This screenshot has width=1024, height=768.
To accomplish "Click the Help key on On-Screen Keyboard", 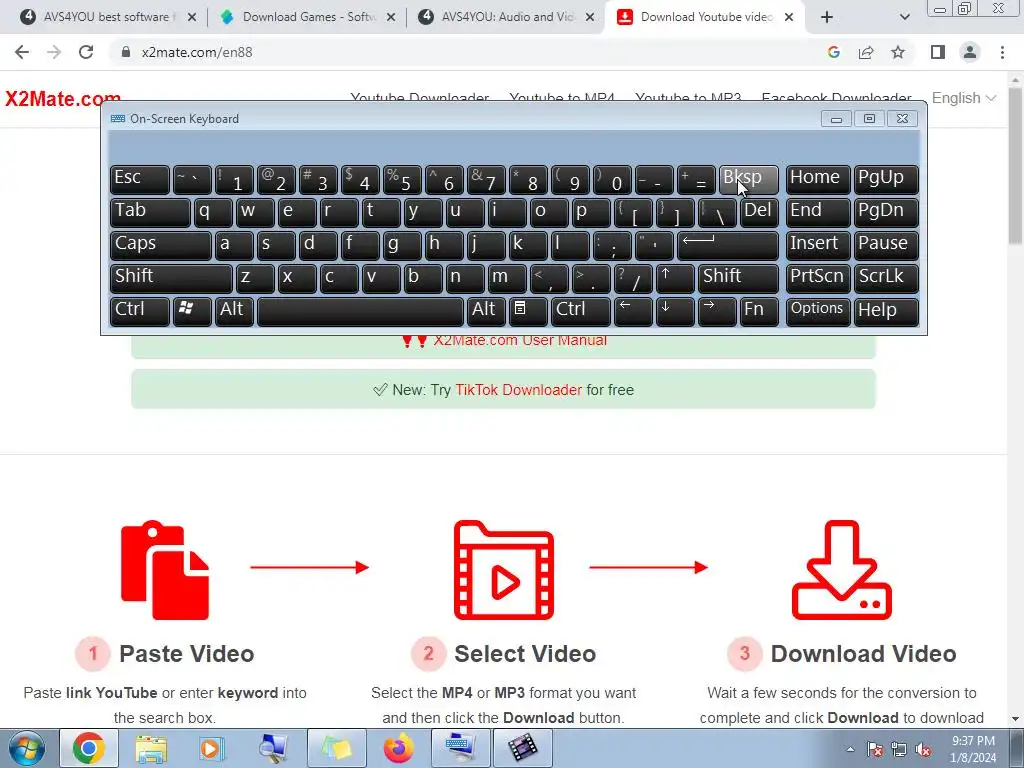I will point(886,311).
